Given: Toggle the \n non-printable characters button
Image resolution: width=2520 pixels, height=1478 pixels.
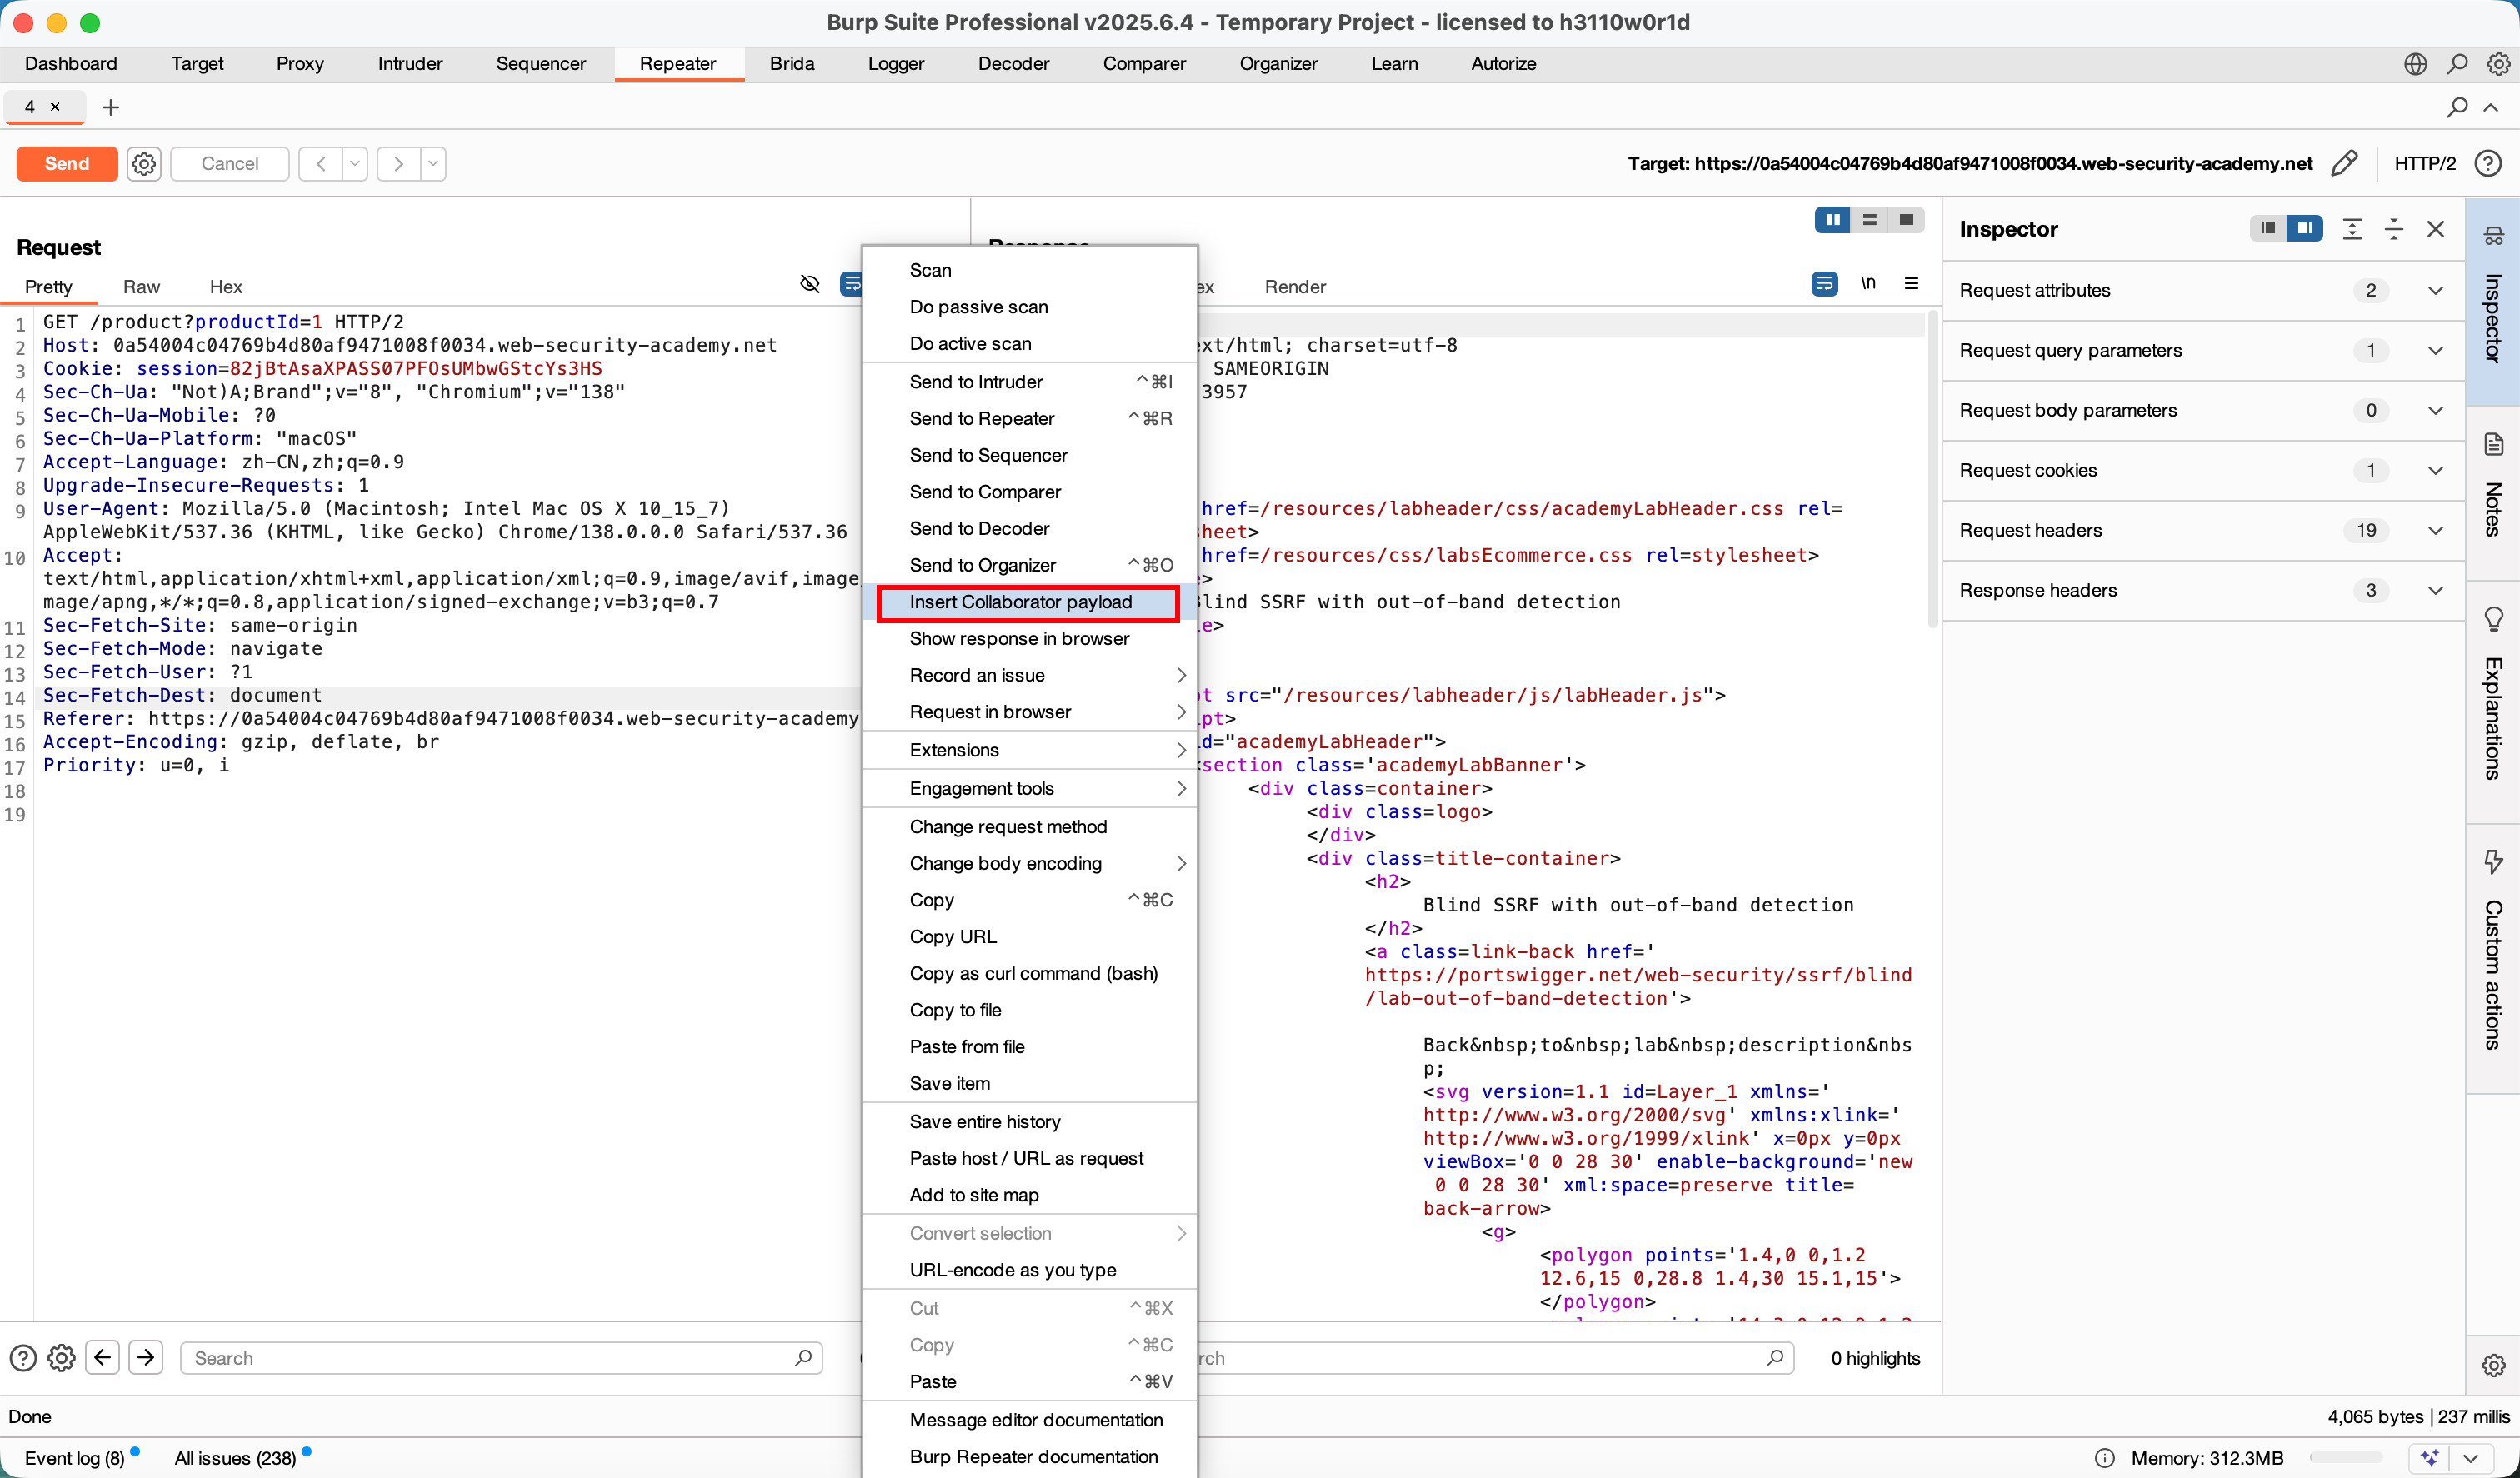Looking at the screenshot, I should click(x=1867, y=284).
